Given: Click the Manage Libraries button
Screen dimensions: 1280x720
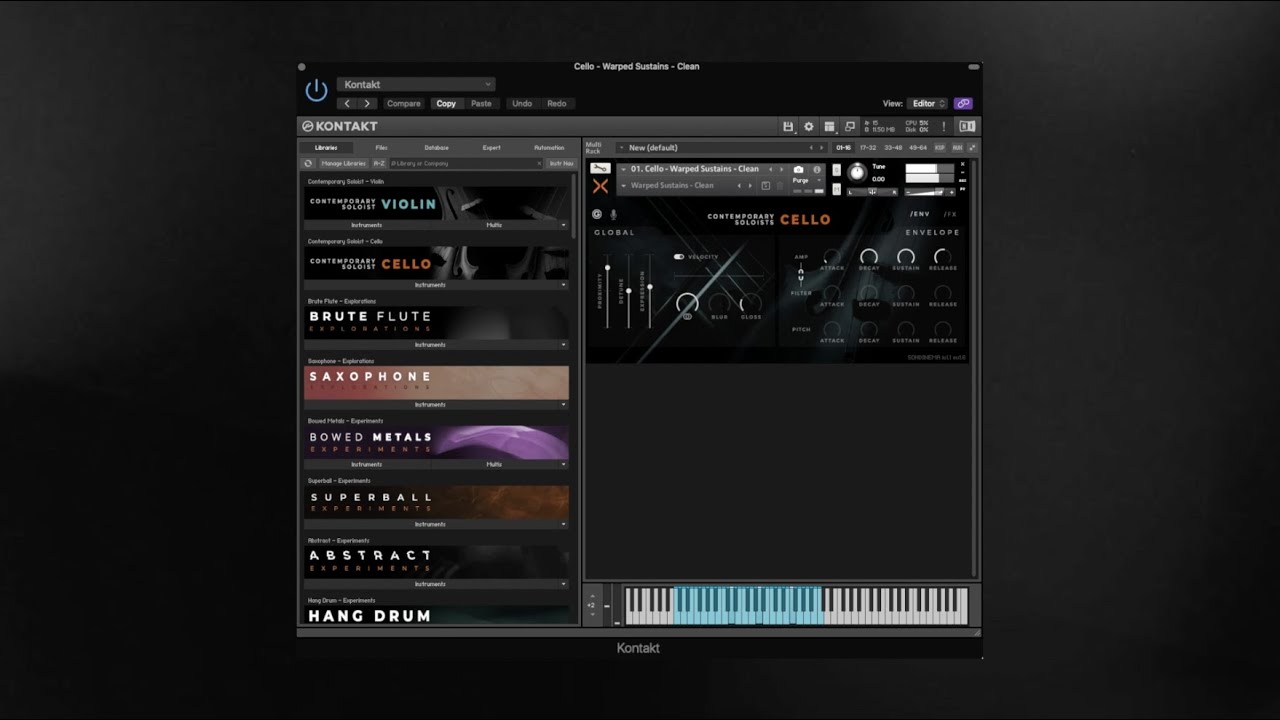Looking at the screenshot, I should (343, 163).
